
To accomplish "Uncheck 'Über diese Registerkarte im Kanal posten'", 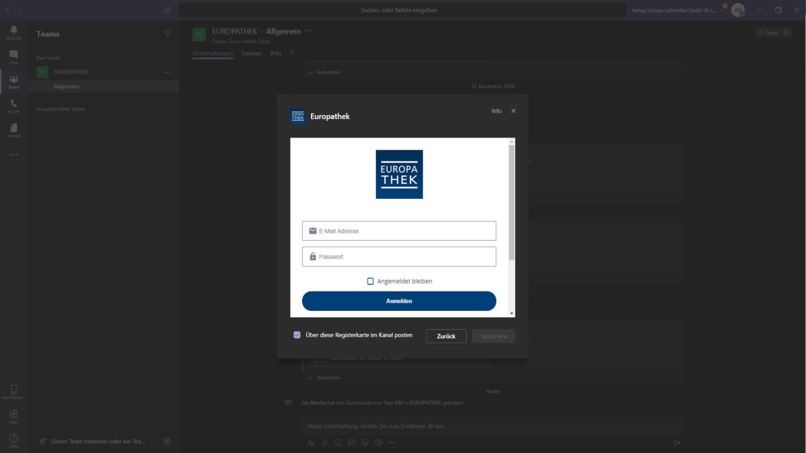I will coord(297,335).
